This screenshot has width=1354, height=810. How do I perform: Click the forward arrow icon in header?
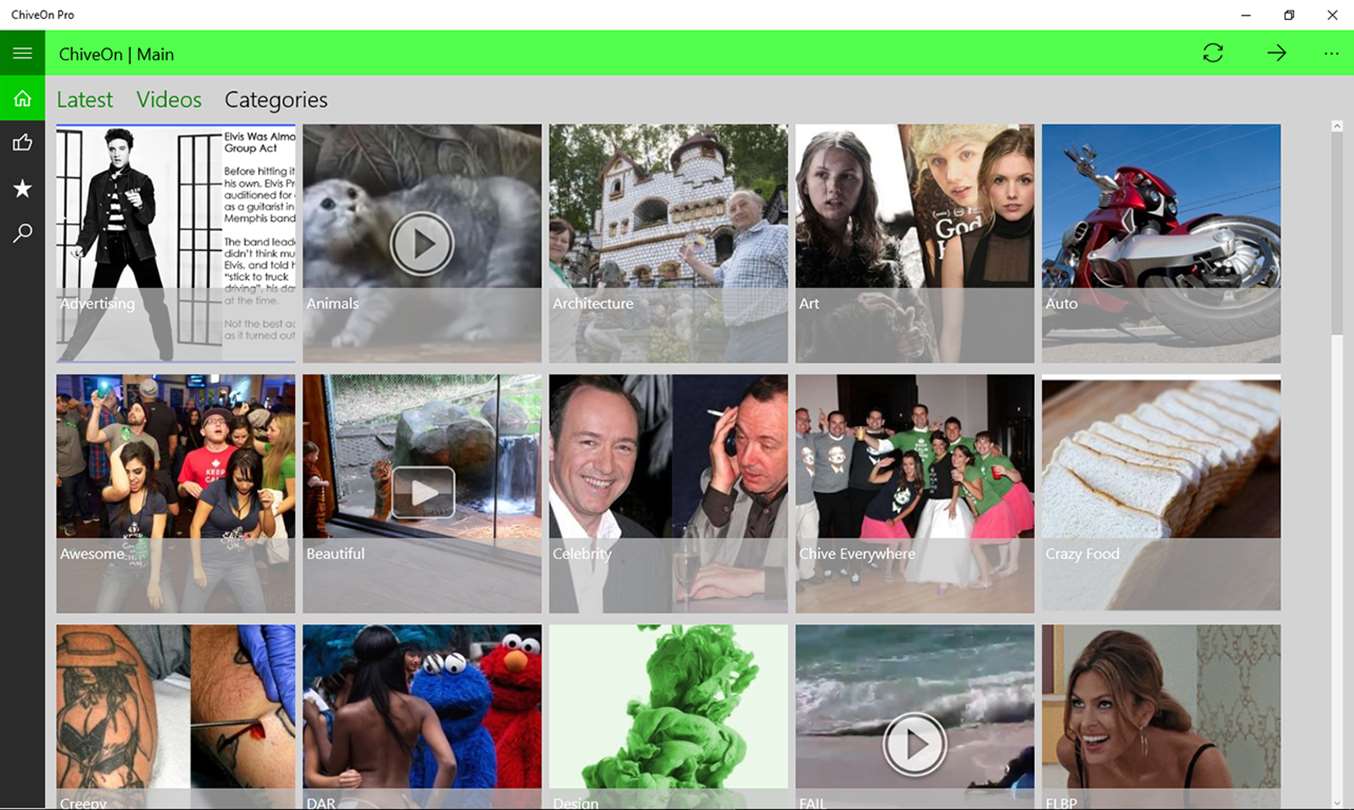[x=1277, y=53]
